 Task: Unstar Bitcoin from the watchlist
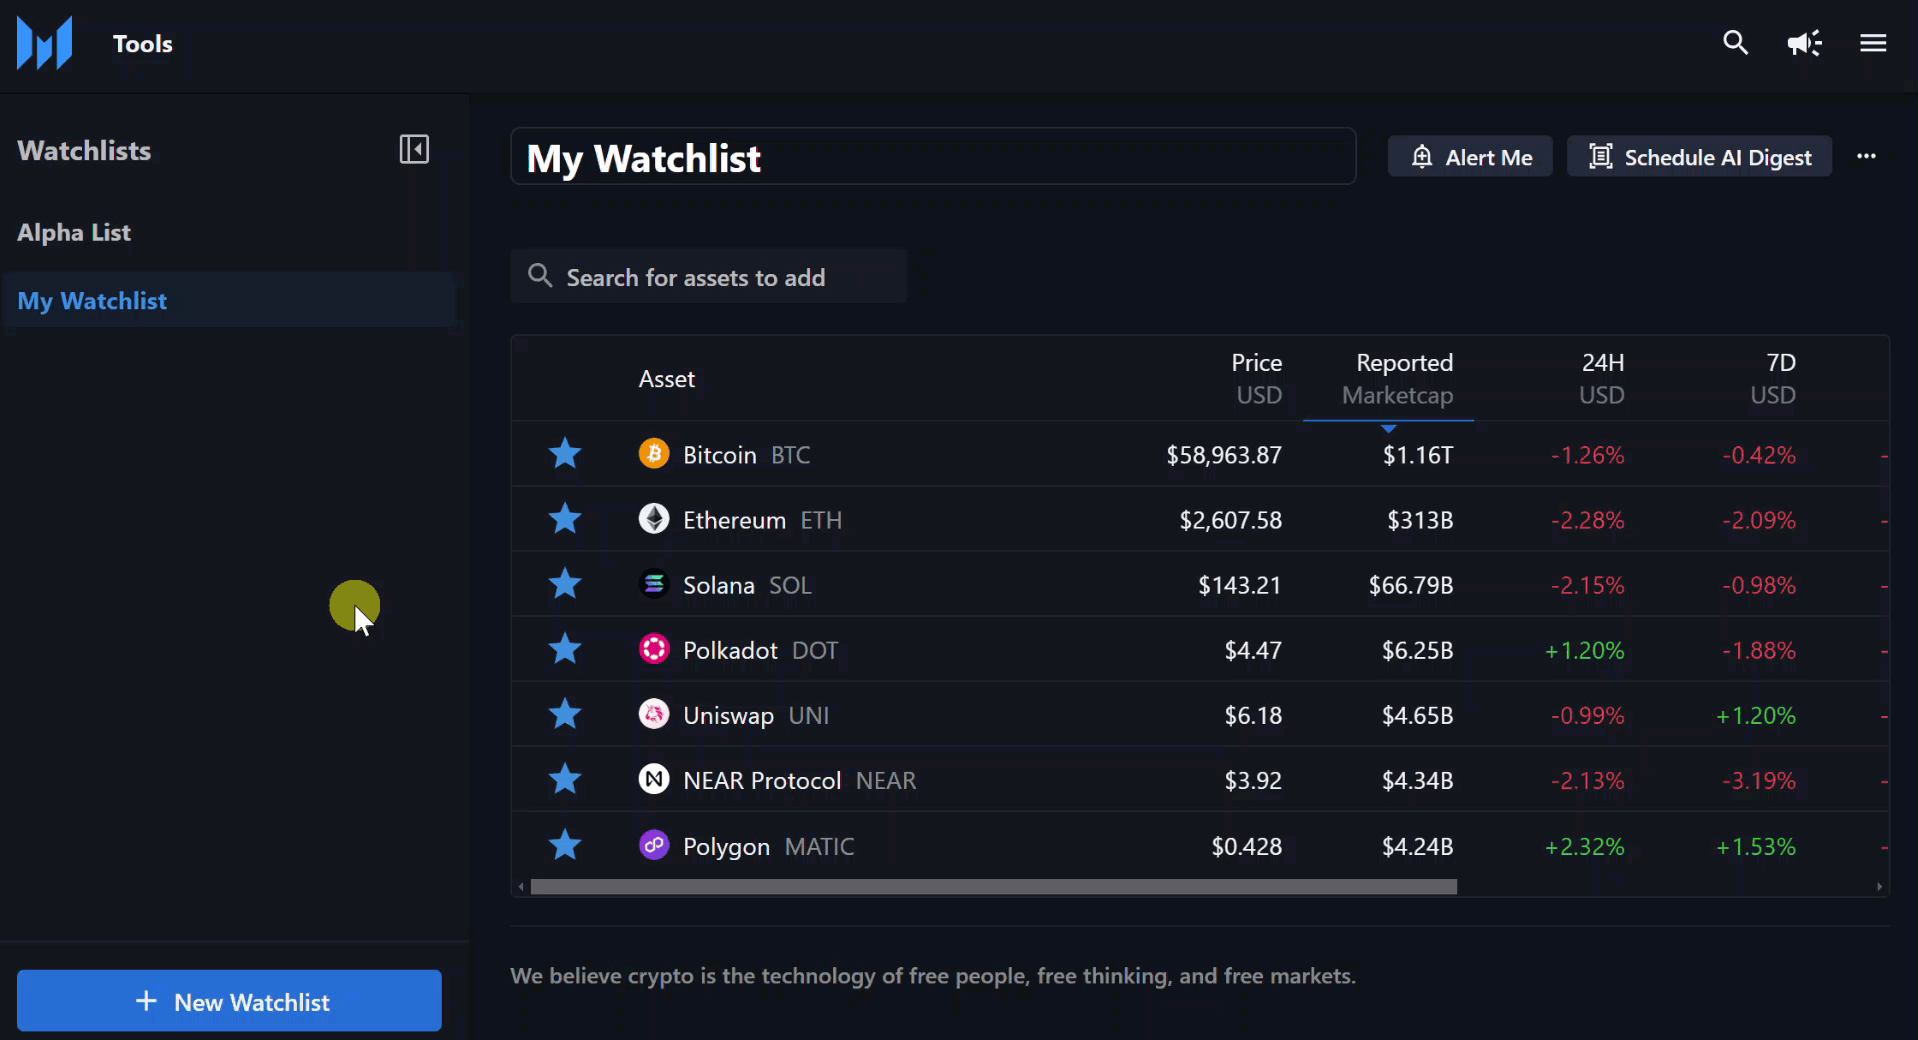564,453
